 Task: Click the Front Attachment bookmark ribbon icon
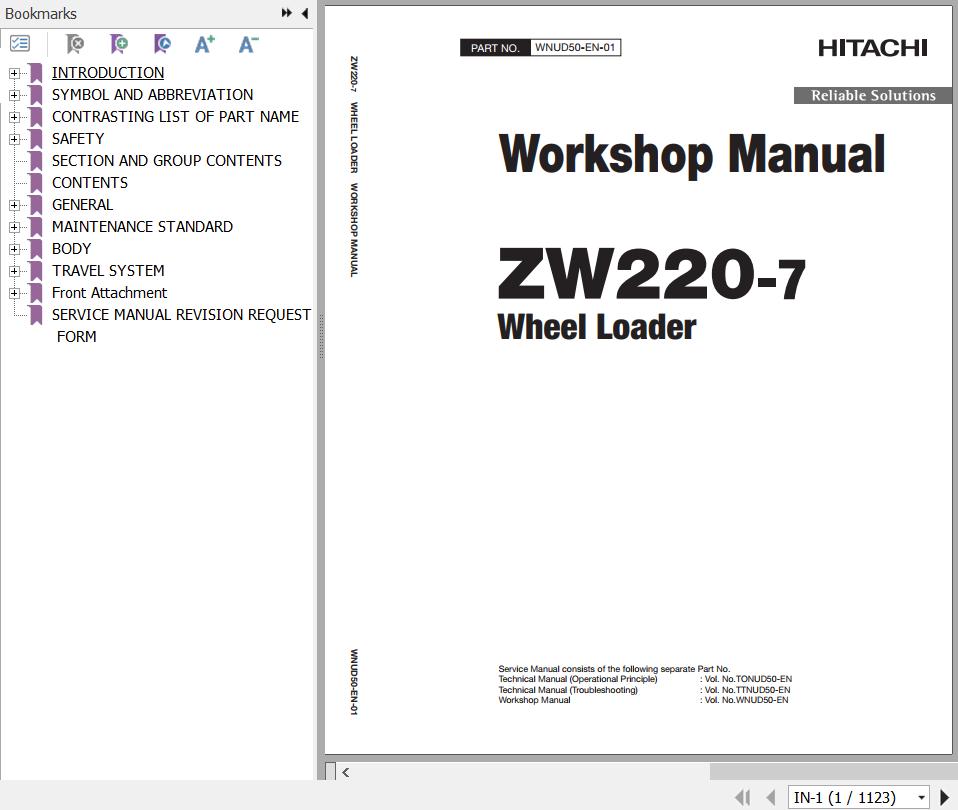coord(36,293)
